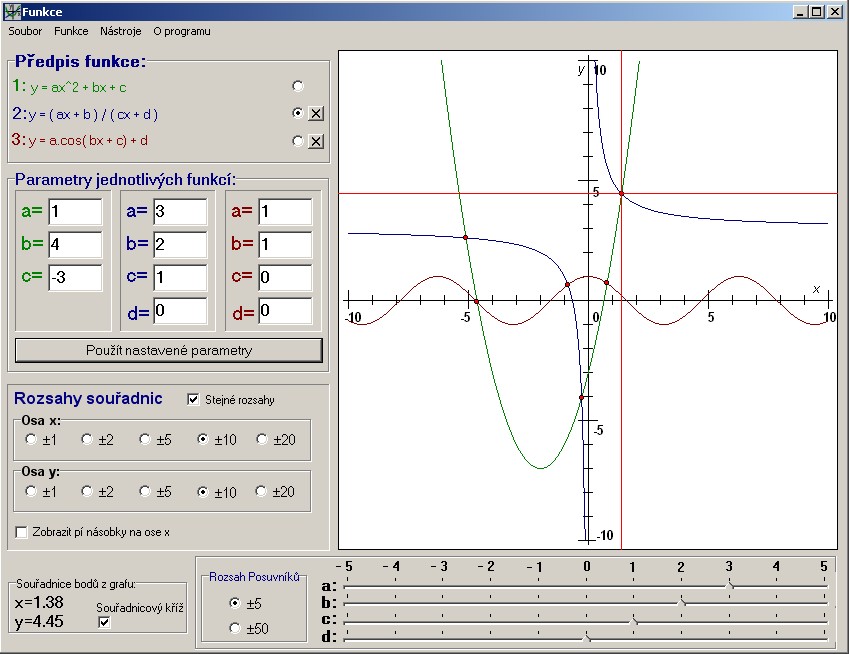Click green function's c input field
The width and height of the screenshot is (849, 654).
click(75, 278)
